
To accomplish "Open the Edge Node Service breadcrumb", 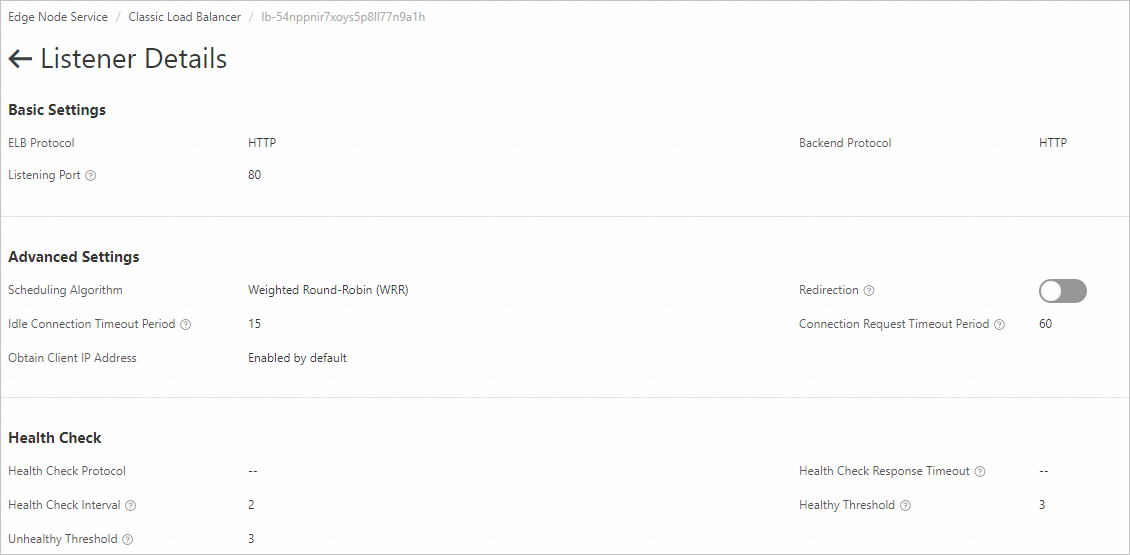I will coord(58,17).
